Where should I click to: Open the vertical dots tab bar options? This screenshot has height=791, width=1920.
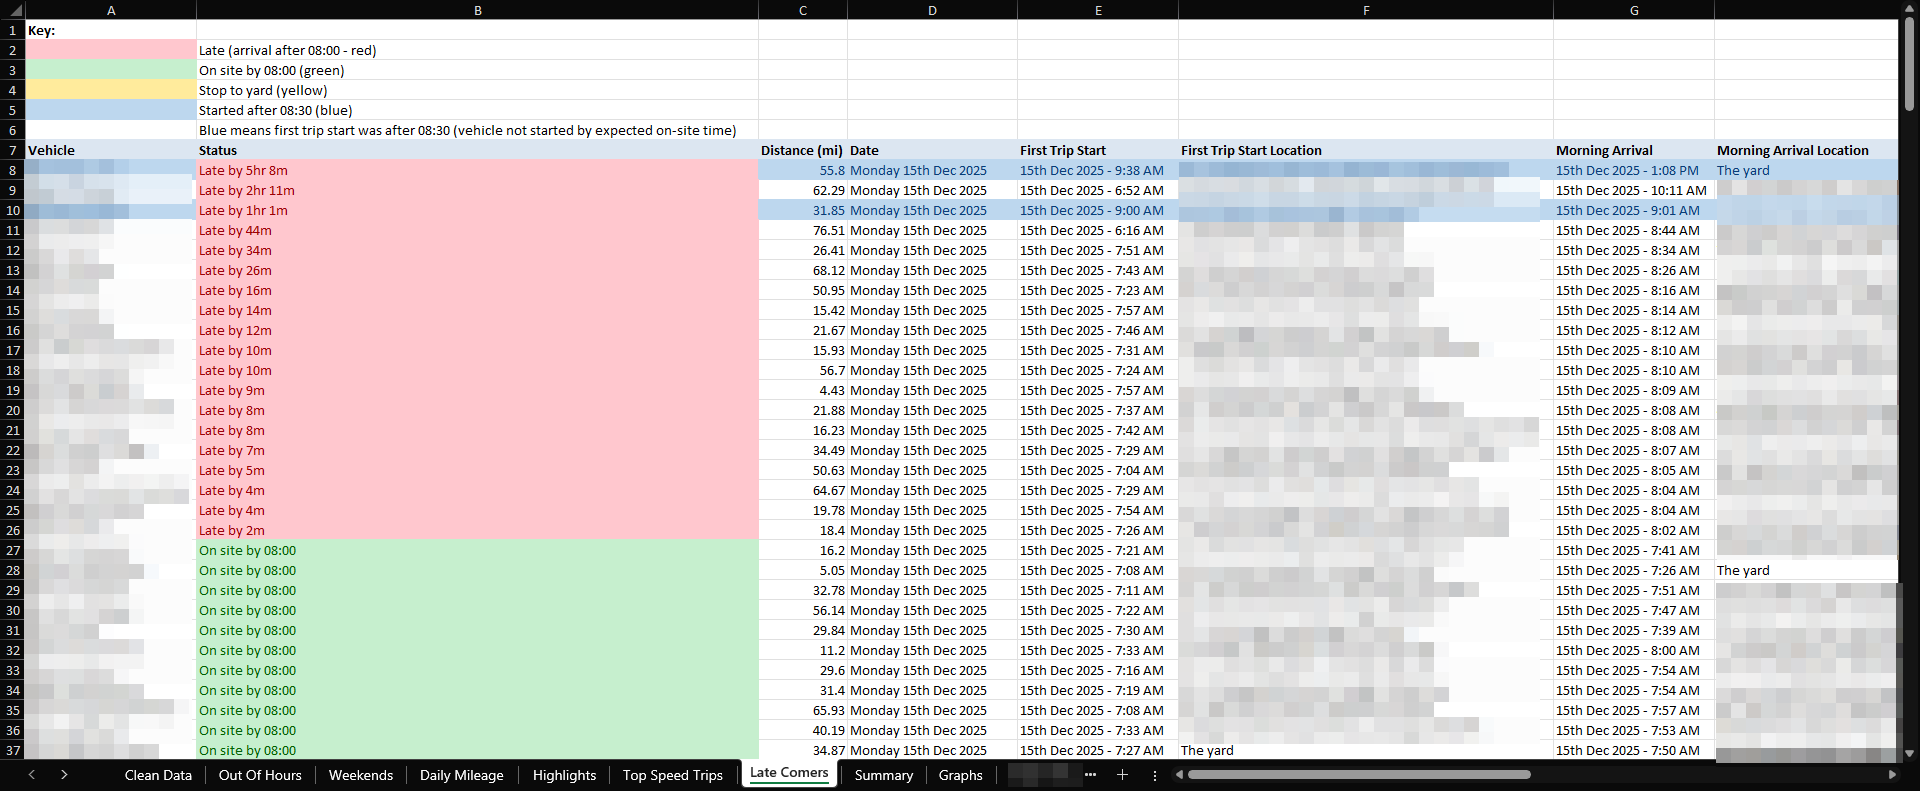[1155, 775]
